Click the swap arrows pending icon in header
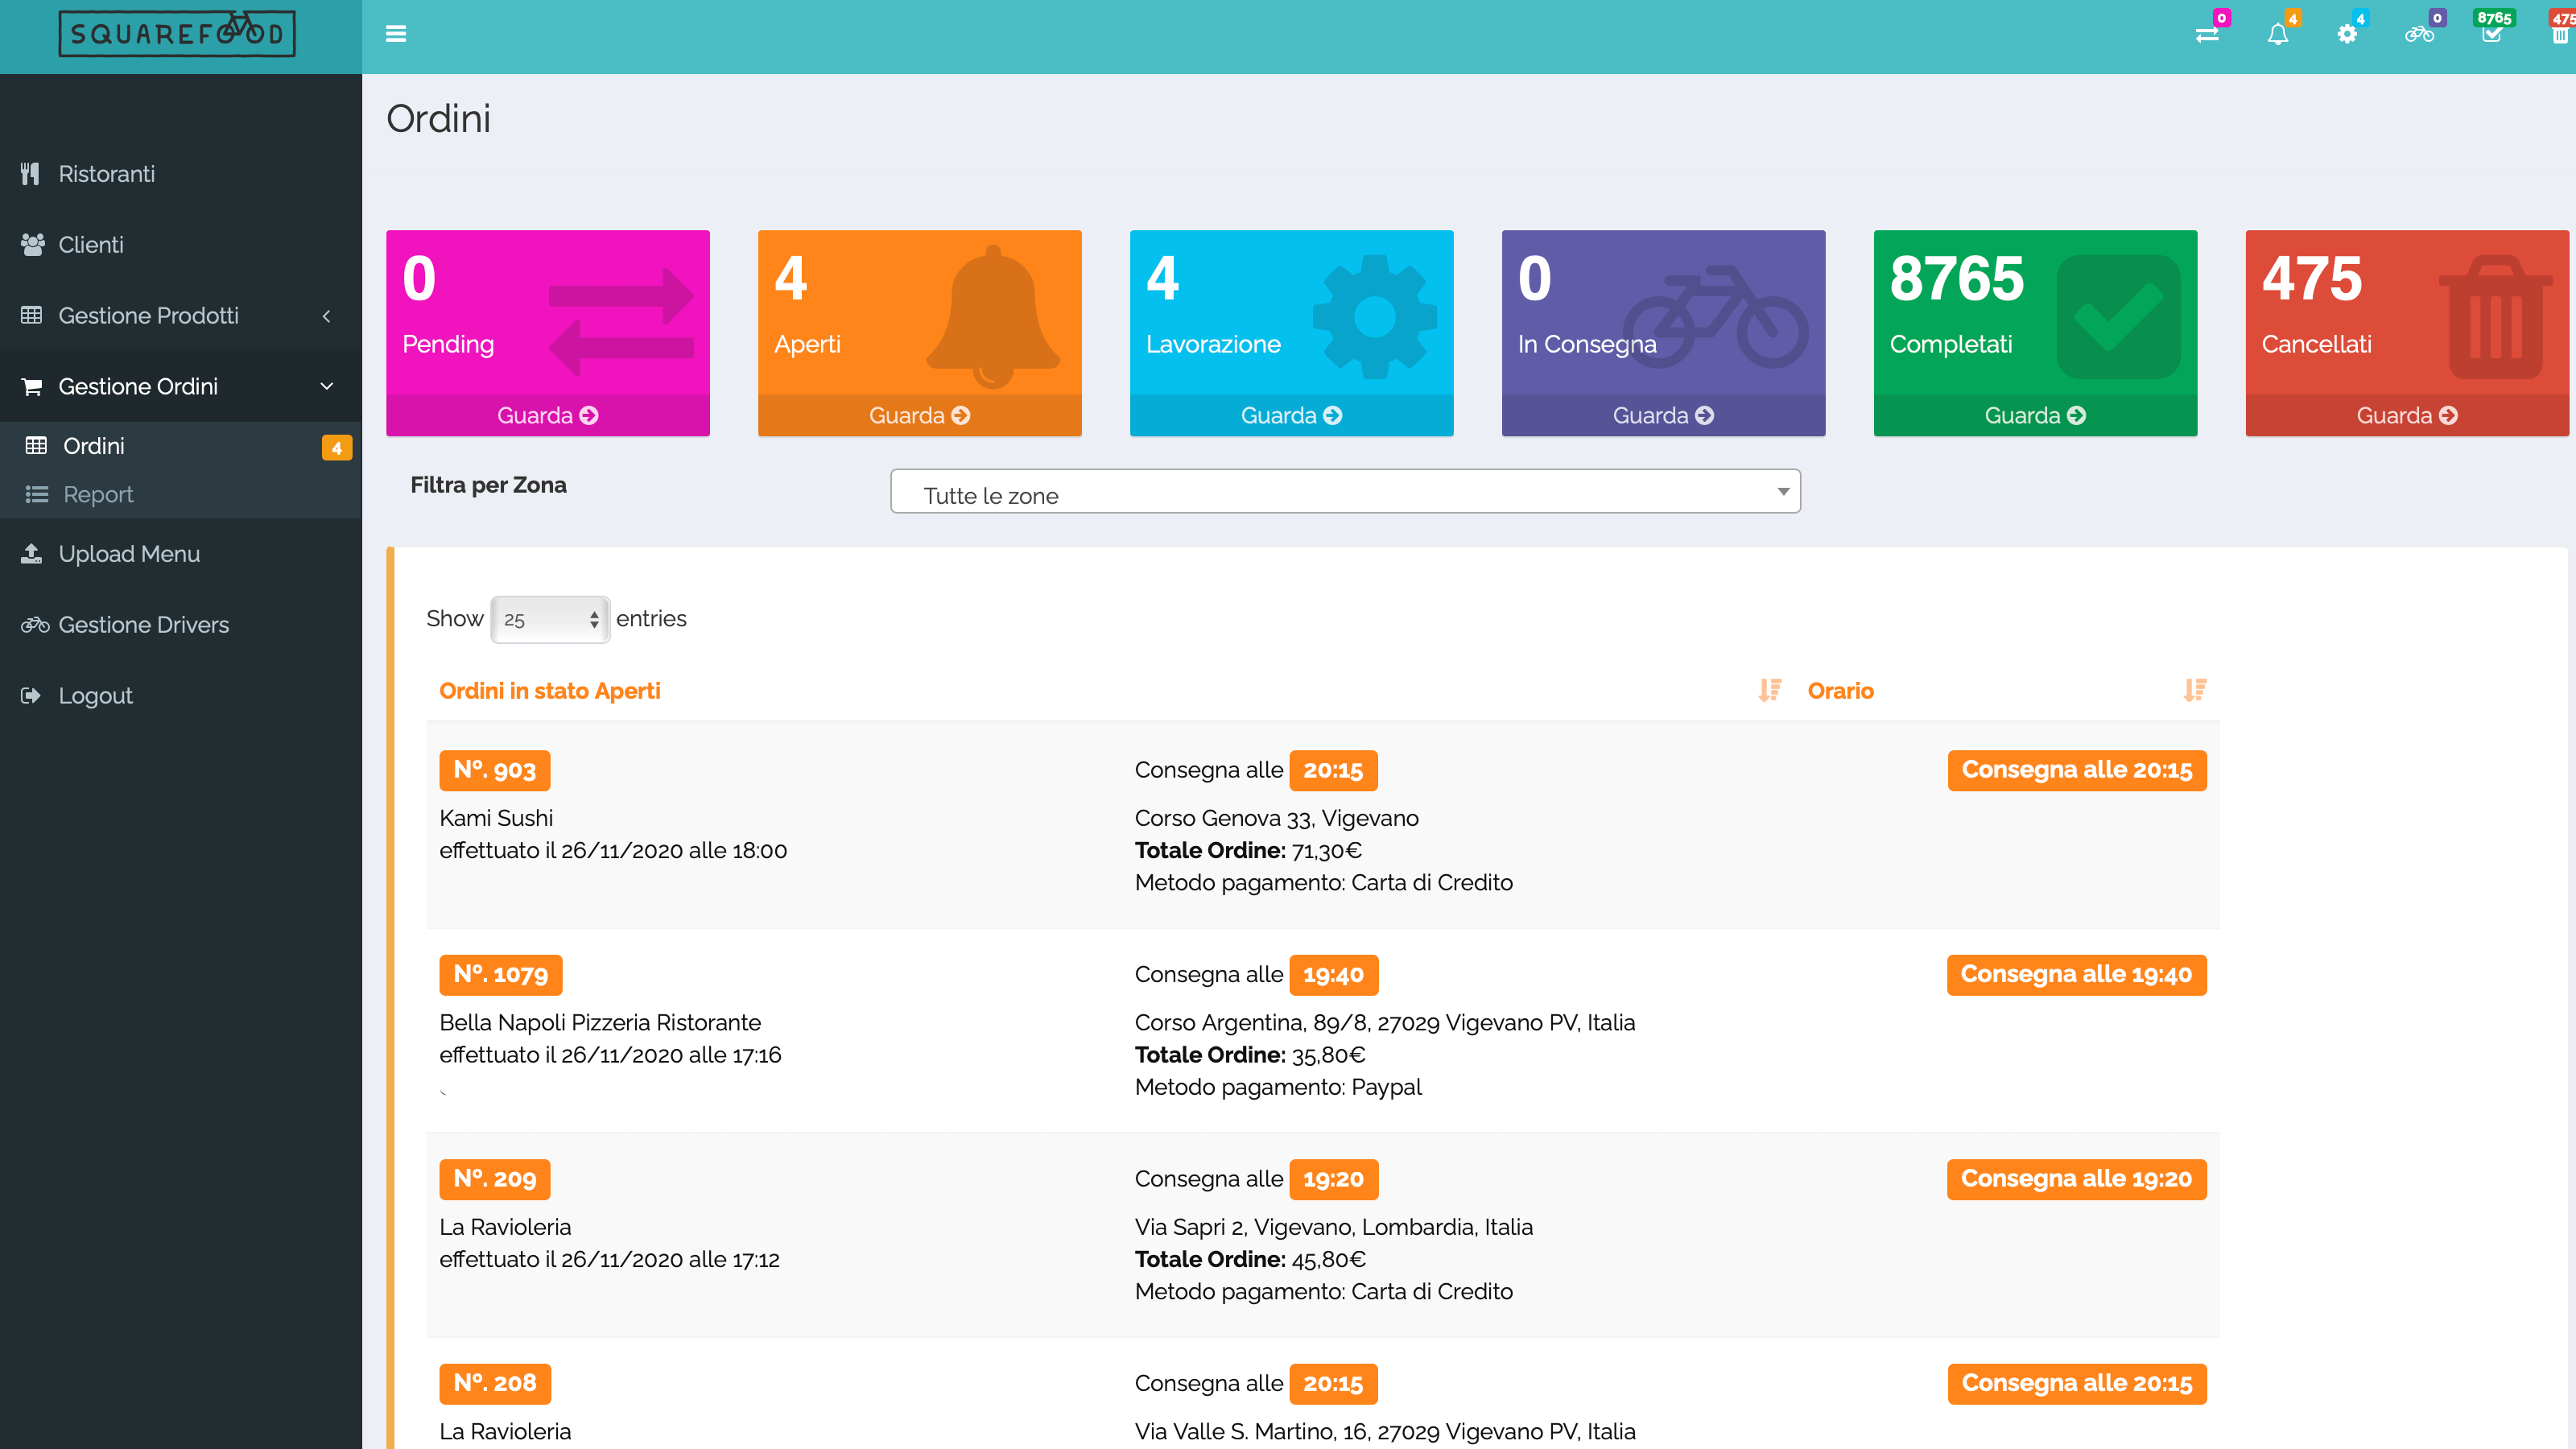Screen dimensions: 2576x1449 coord(2207,34)
